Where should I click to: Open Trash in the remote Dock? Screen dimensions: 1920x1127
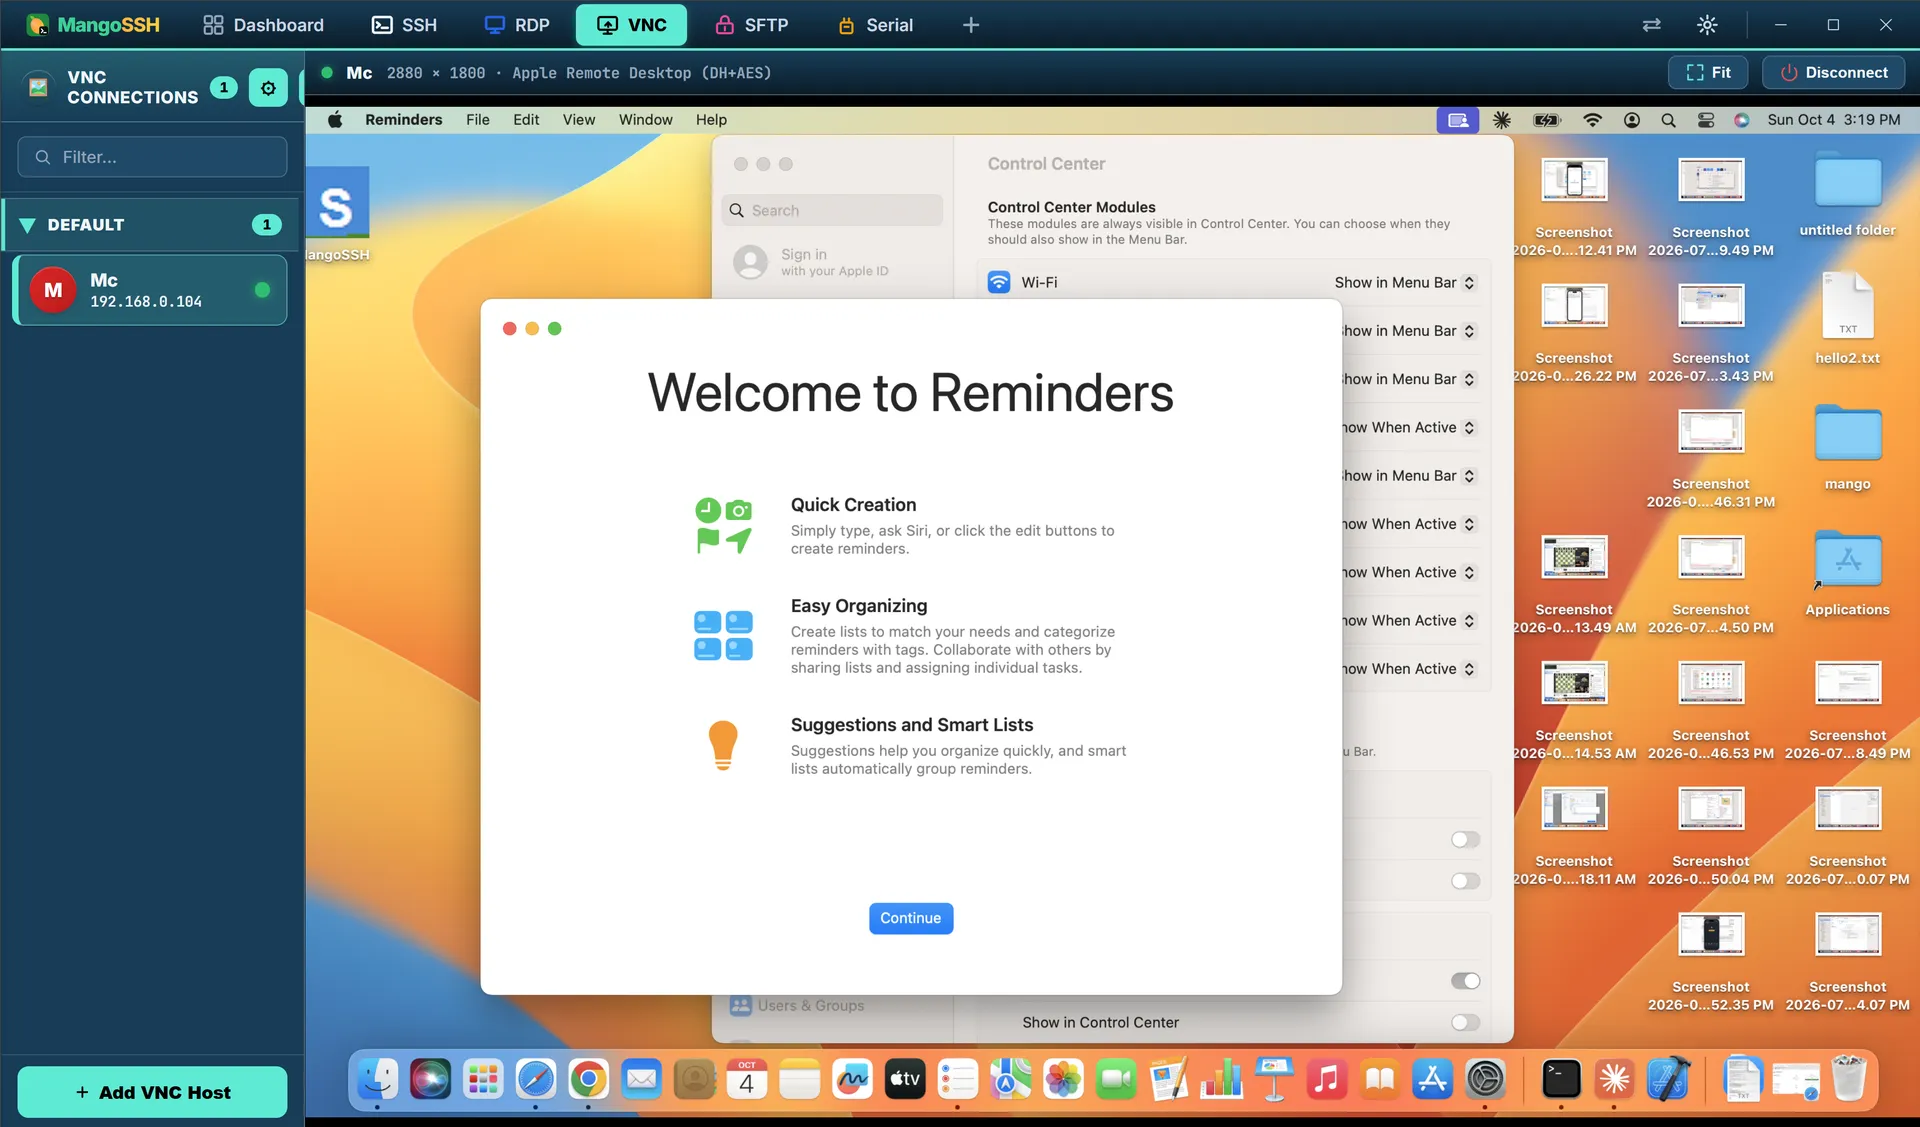pos(1849,1079)
